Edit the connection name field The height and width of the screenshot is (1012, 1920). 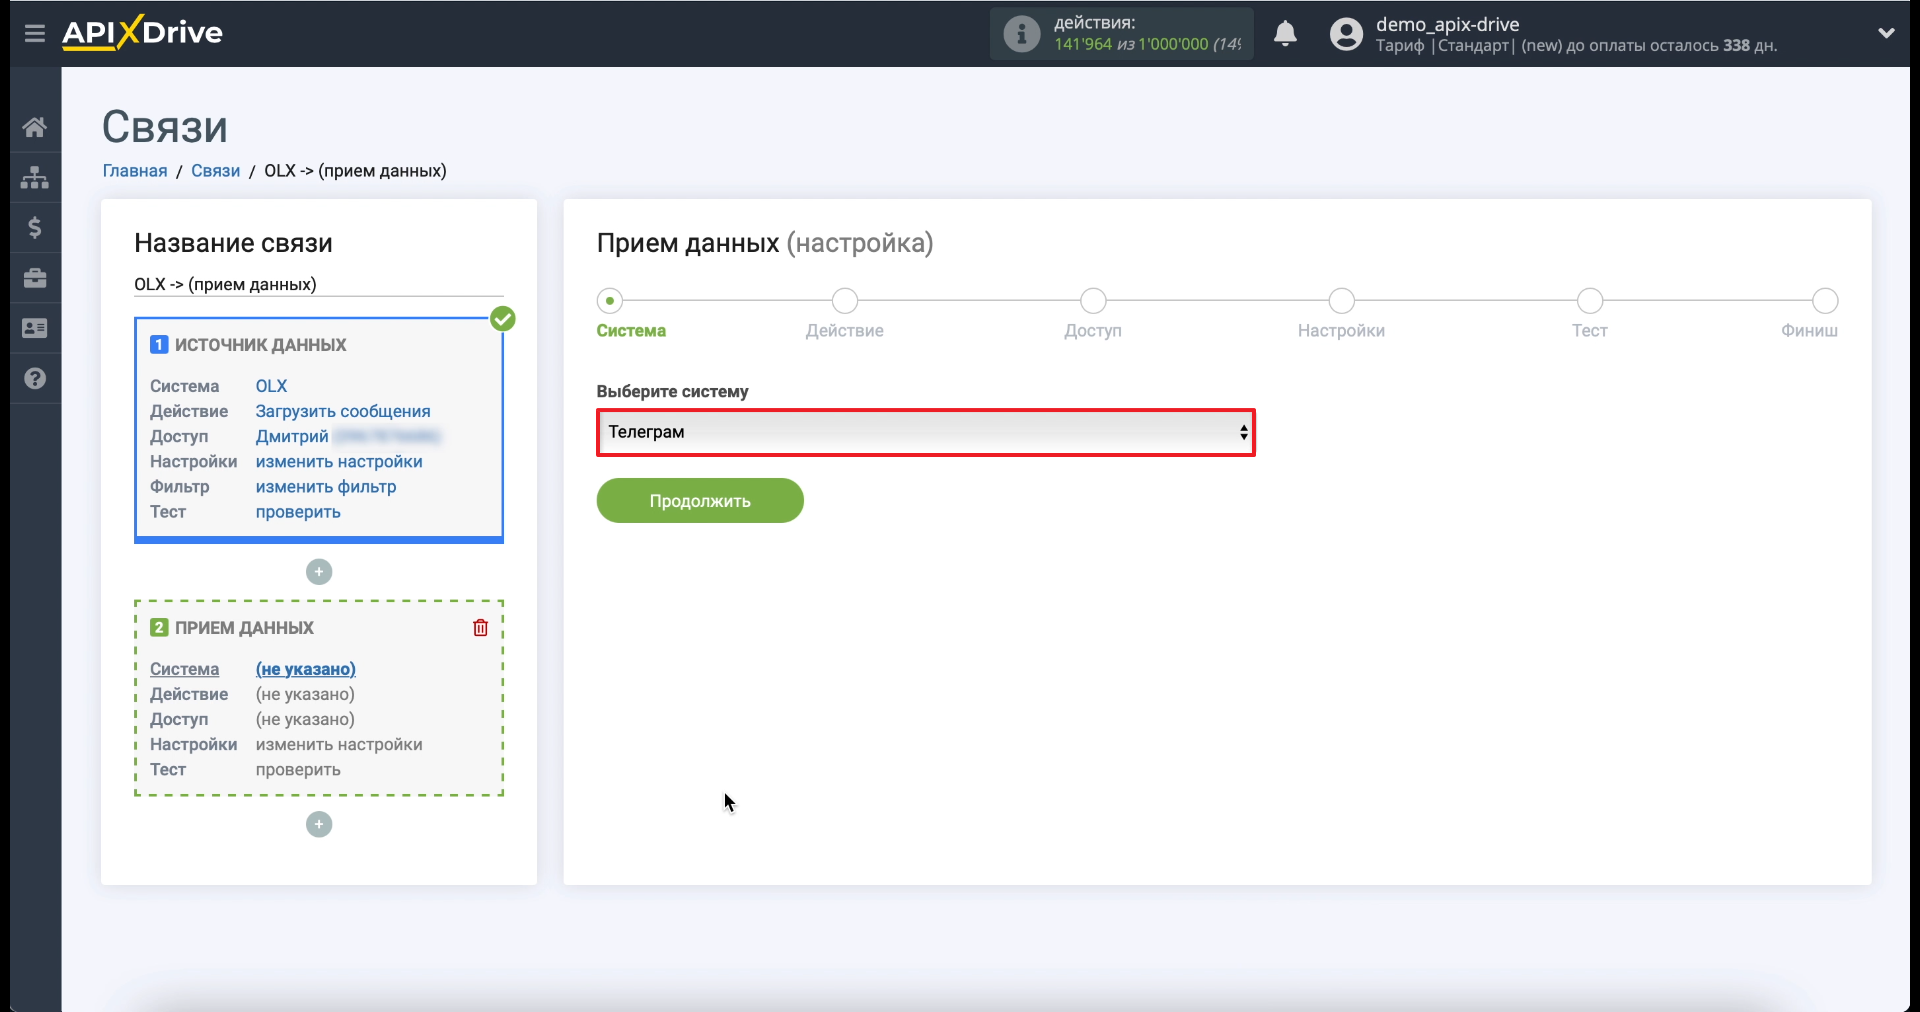[319, 285]
